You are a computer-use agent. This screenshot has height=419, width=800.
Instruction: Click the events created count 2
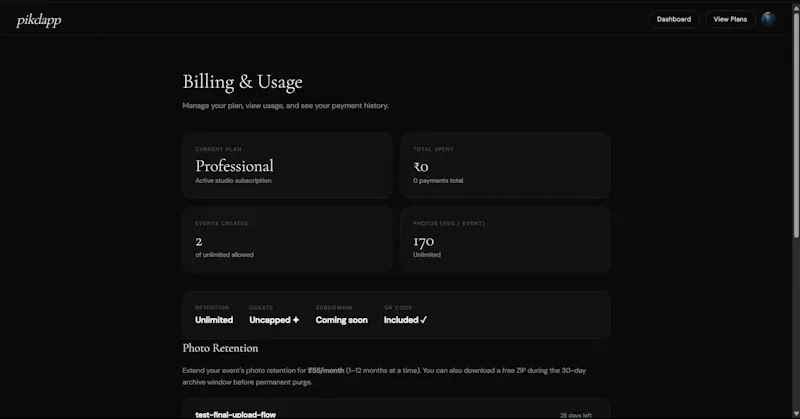click(198, 241)
